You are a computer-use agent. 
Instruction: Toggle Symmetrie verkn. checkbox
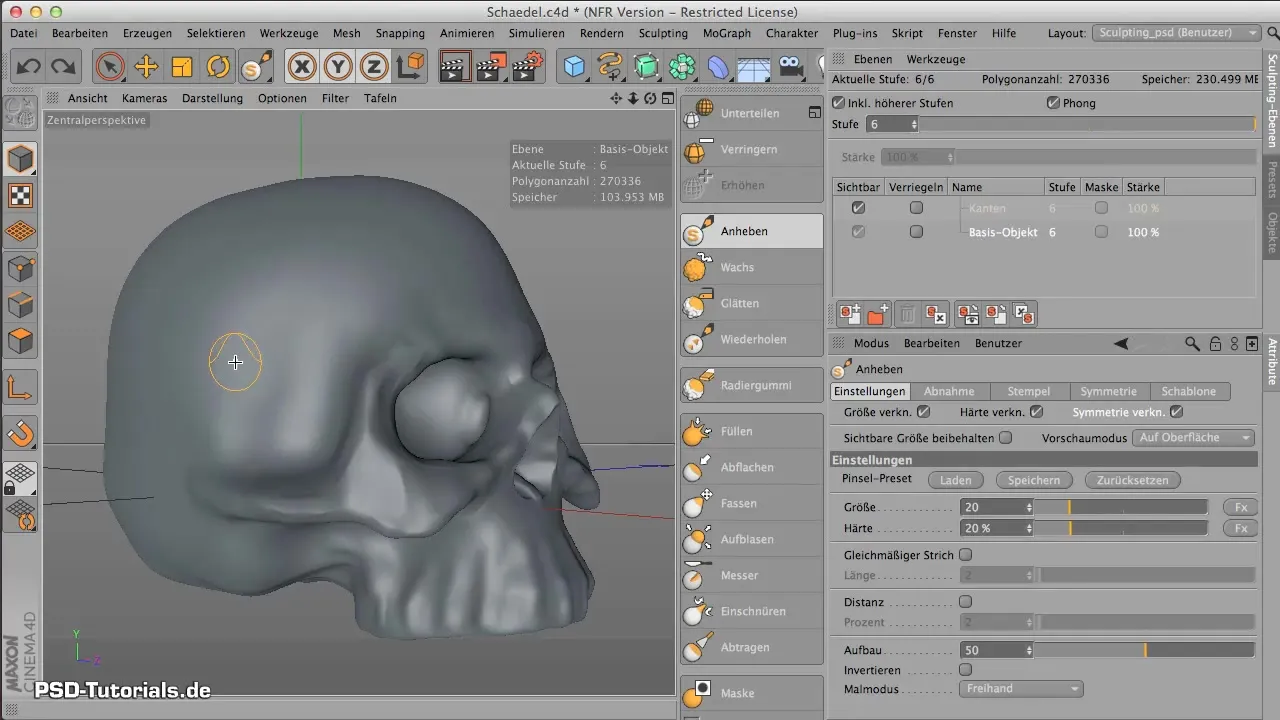point(1176,411)
